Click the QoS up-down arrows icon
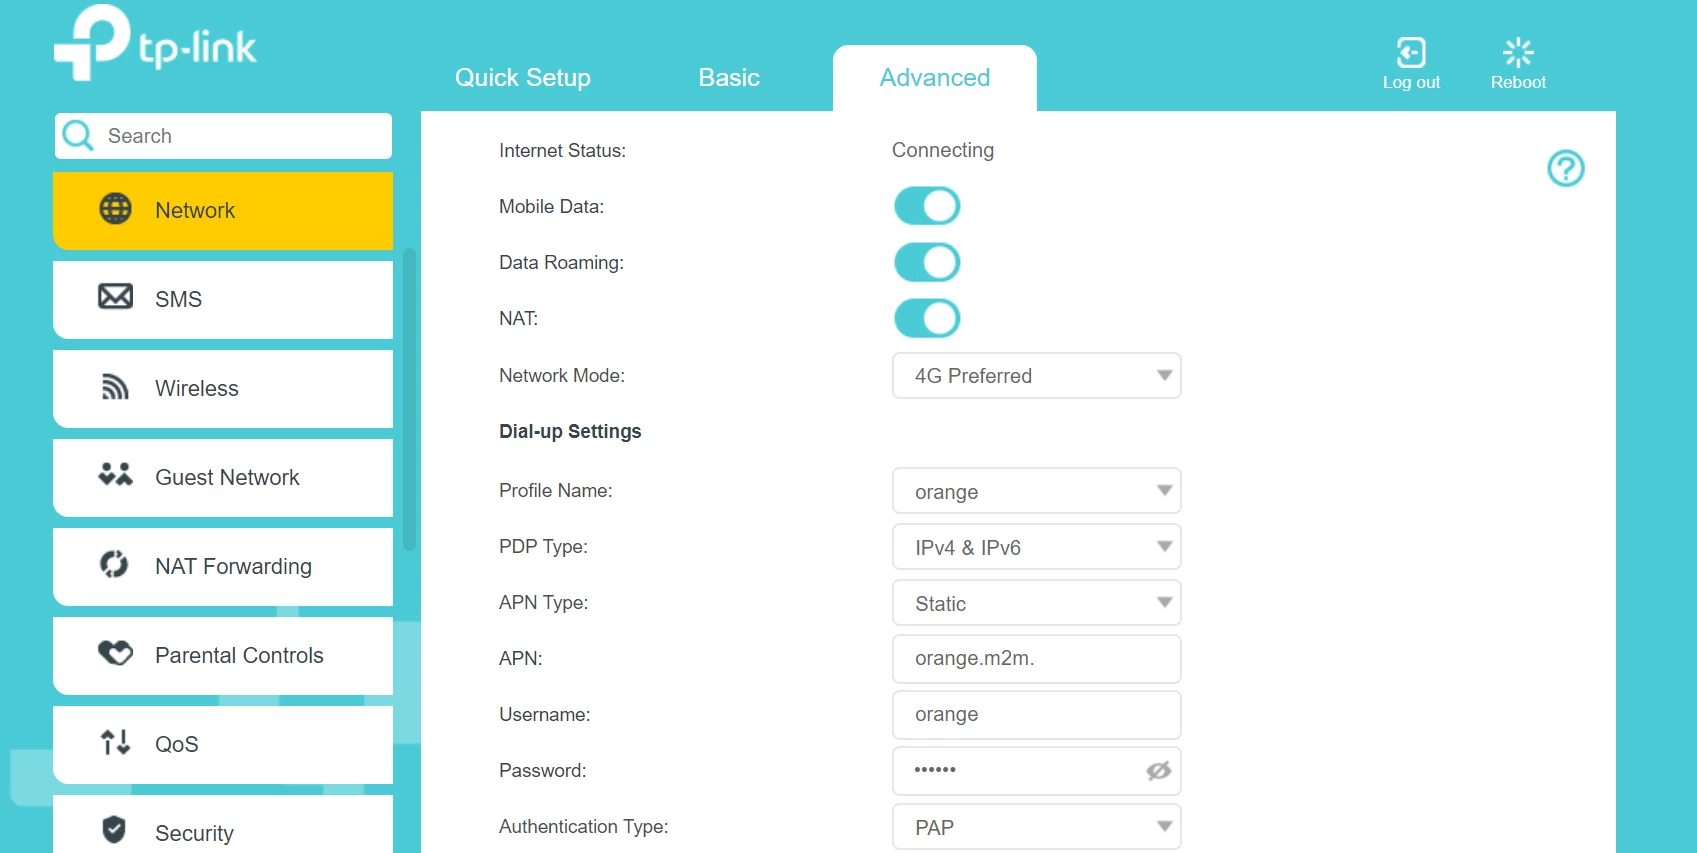Screen dimensions: 1697x853 [115, 742]
